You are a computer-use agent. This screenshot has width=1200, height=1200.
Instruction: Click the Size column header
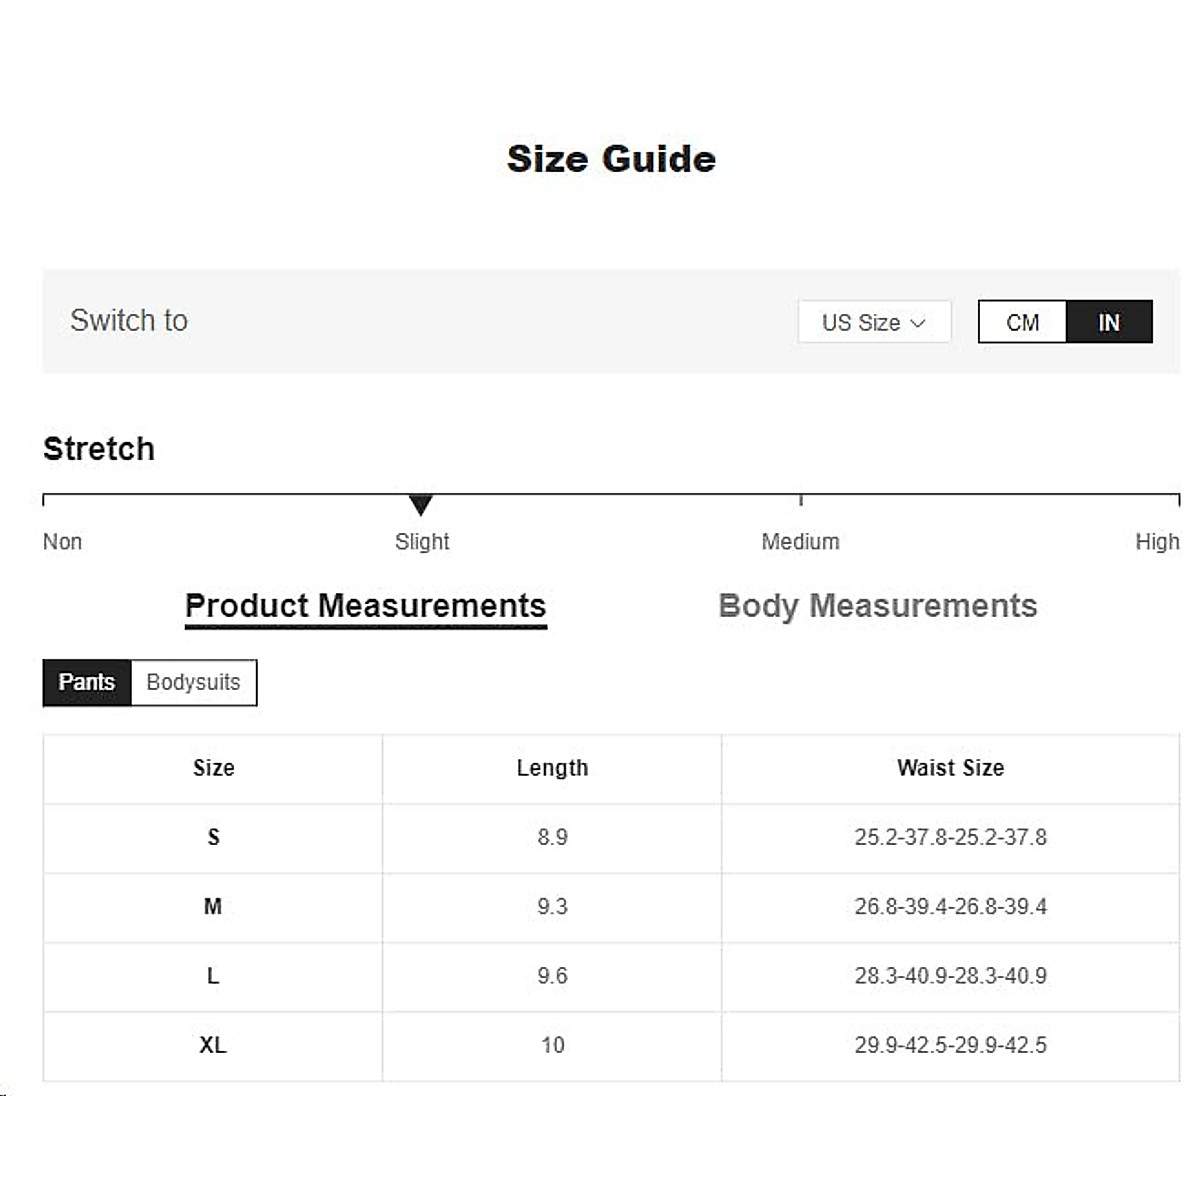[213, 768]
